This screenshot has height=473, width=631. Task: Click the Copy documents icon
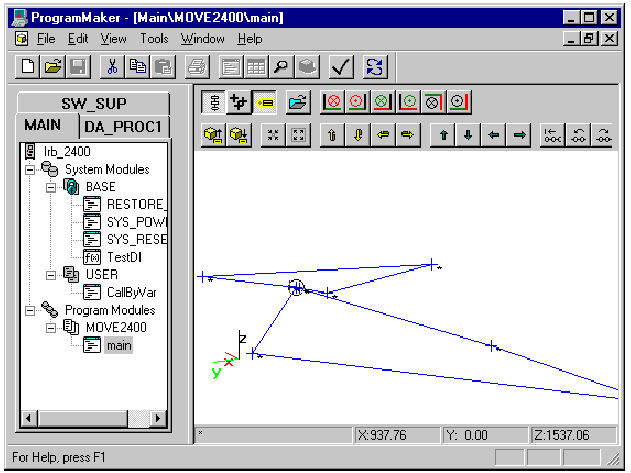click(x=137, y=66)
